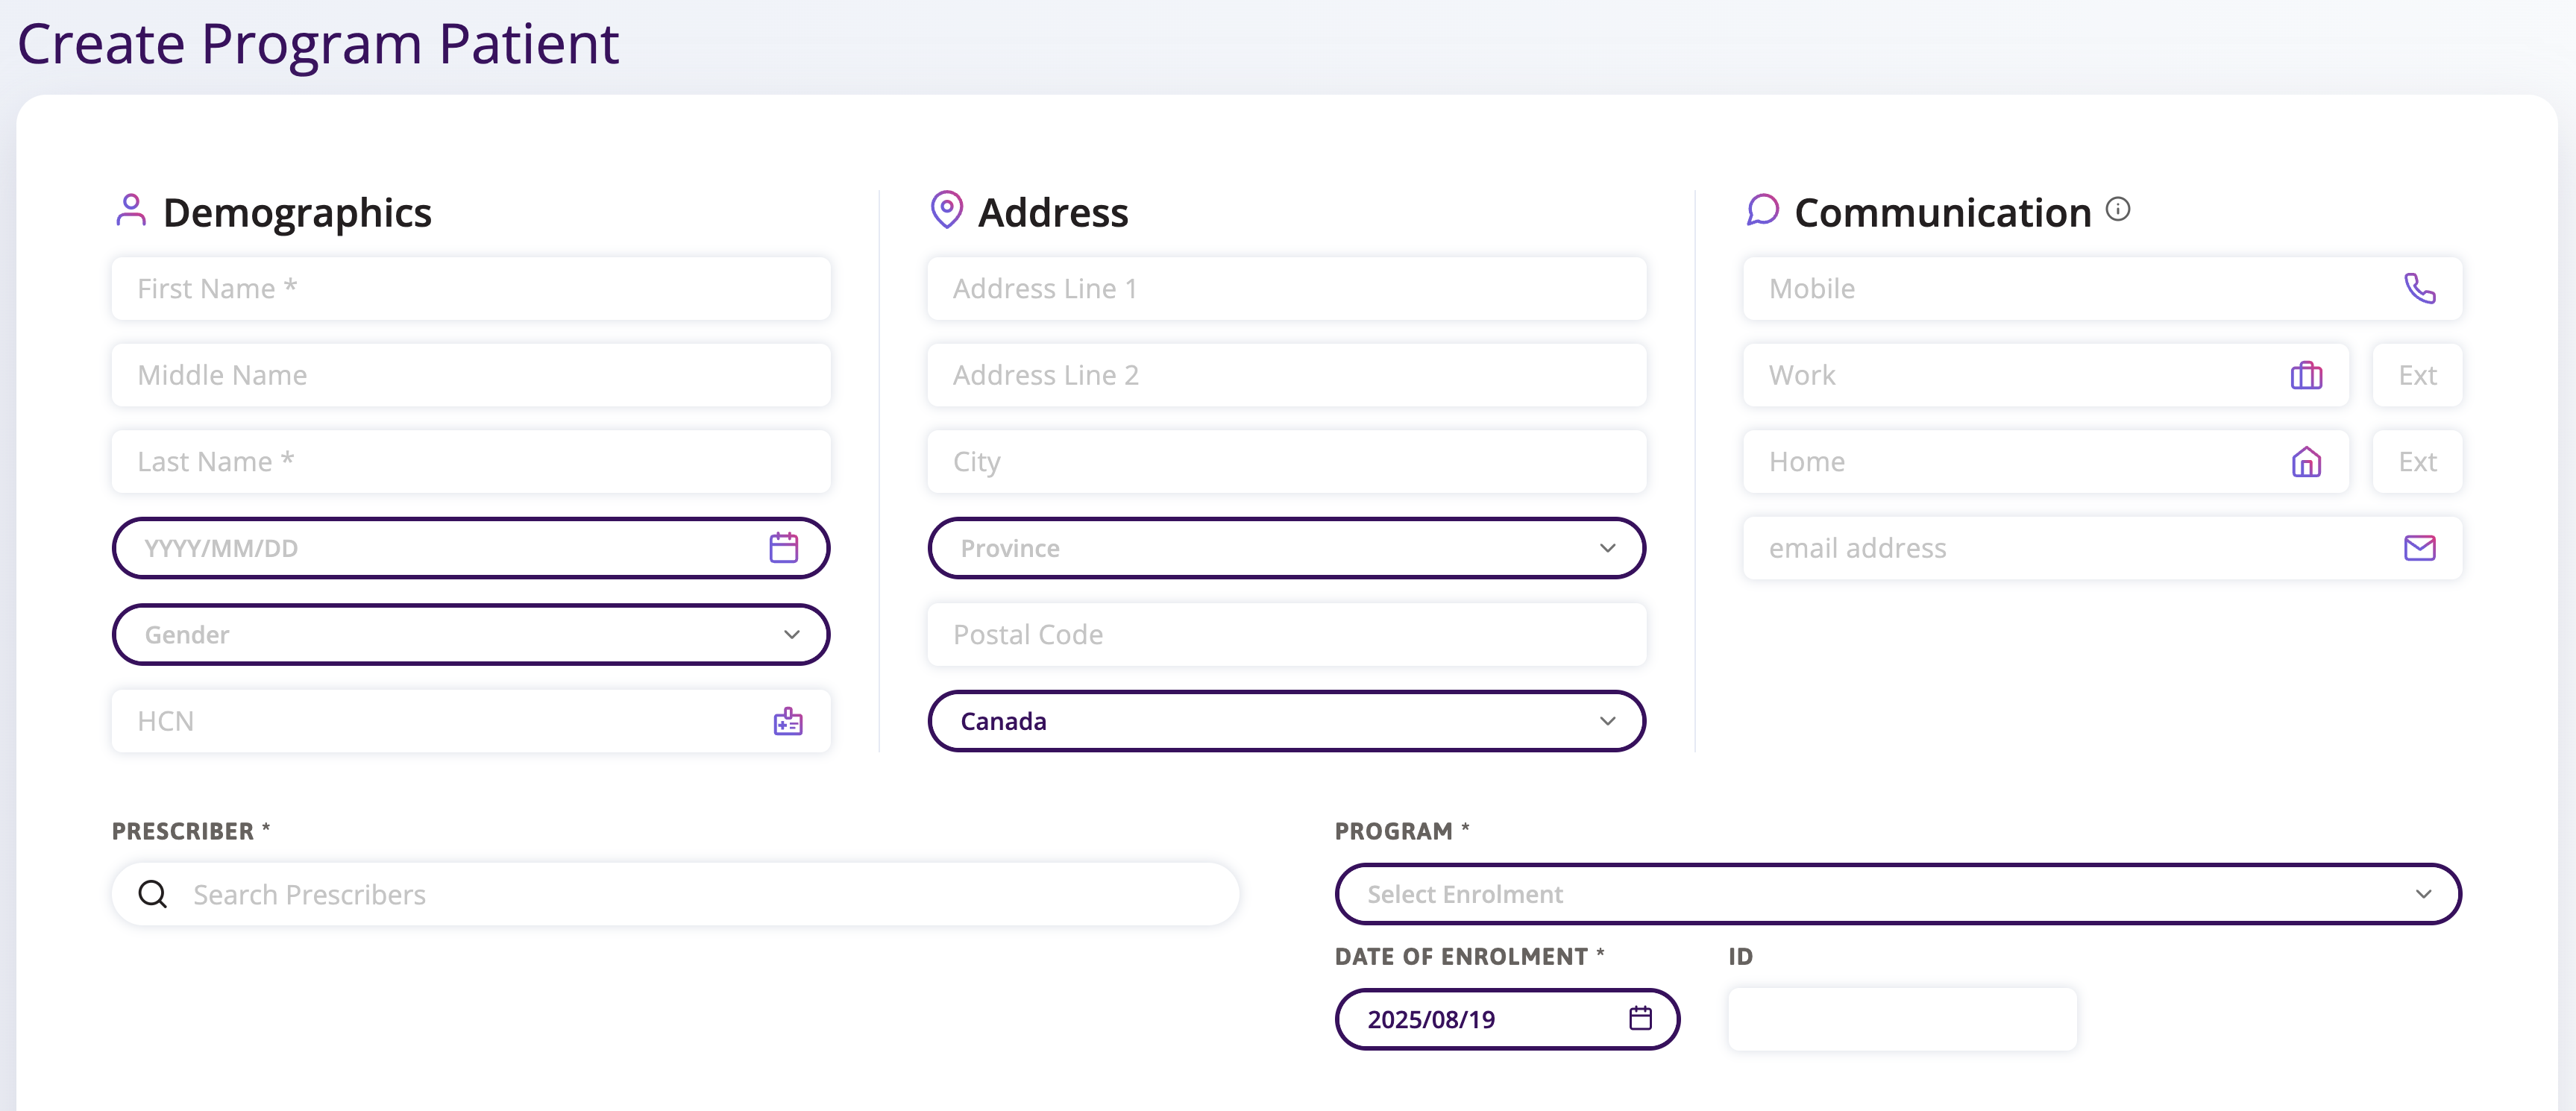Click the Communication heading
Screen dimensions: 2576x1111
click(1942, 212)
